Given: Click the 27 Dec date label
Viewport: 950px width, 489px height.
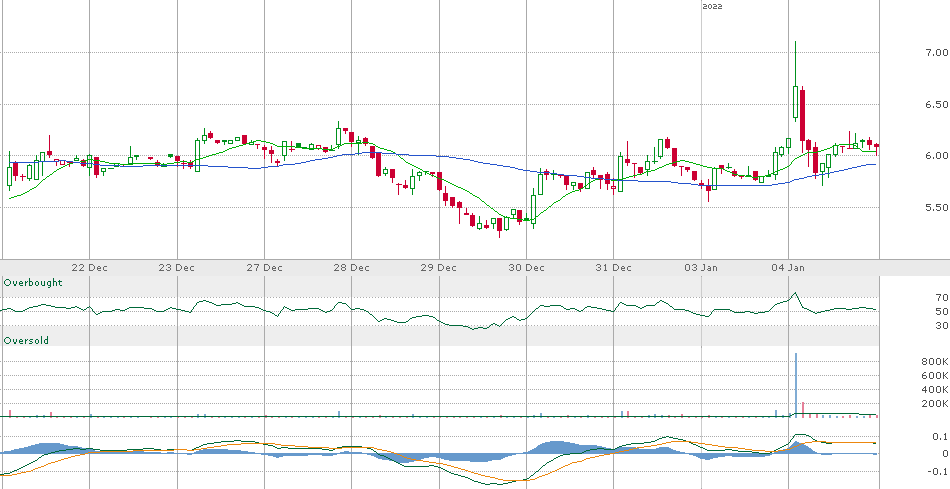Looking at the screenshot, I should [x=265, y=267].
